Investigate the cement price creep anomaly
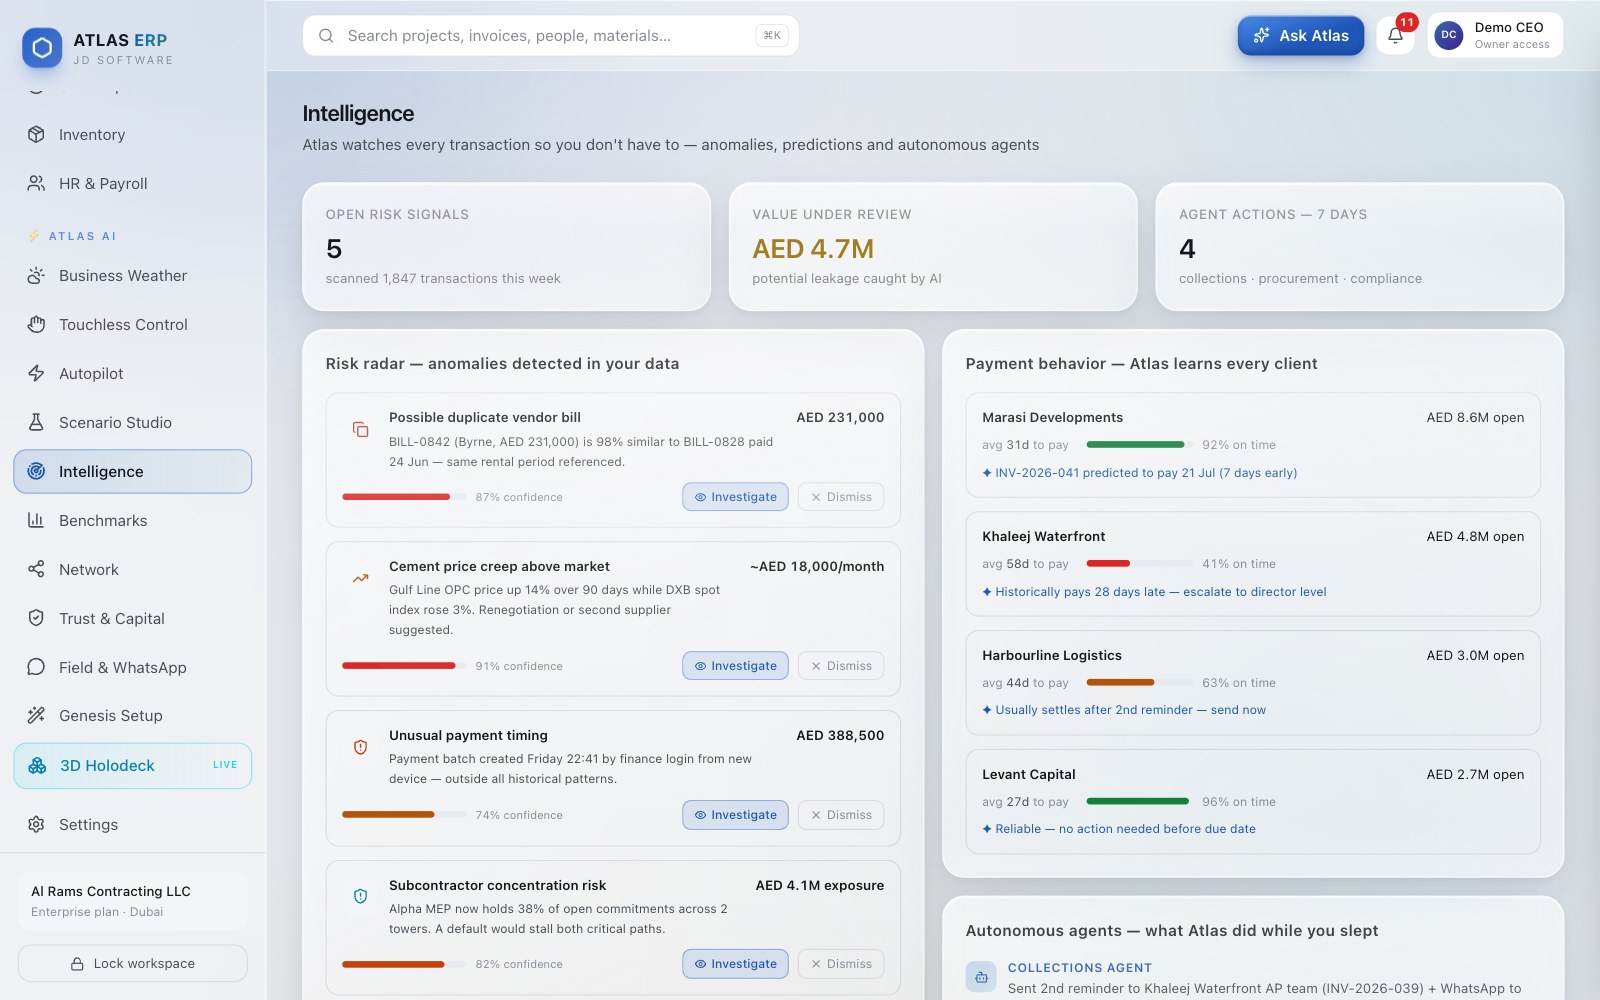The height and width of the screenshot is (1000, 1600). pos(736,666)
